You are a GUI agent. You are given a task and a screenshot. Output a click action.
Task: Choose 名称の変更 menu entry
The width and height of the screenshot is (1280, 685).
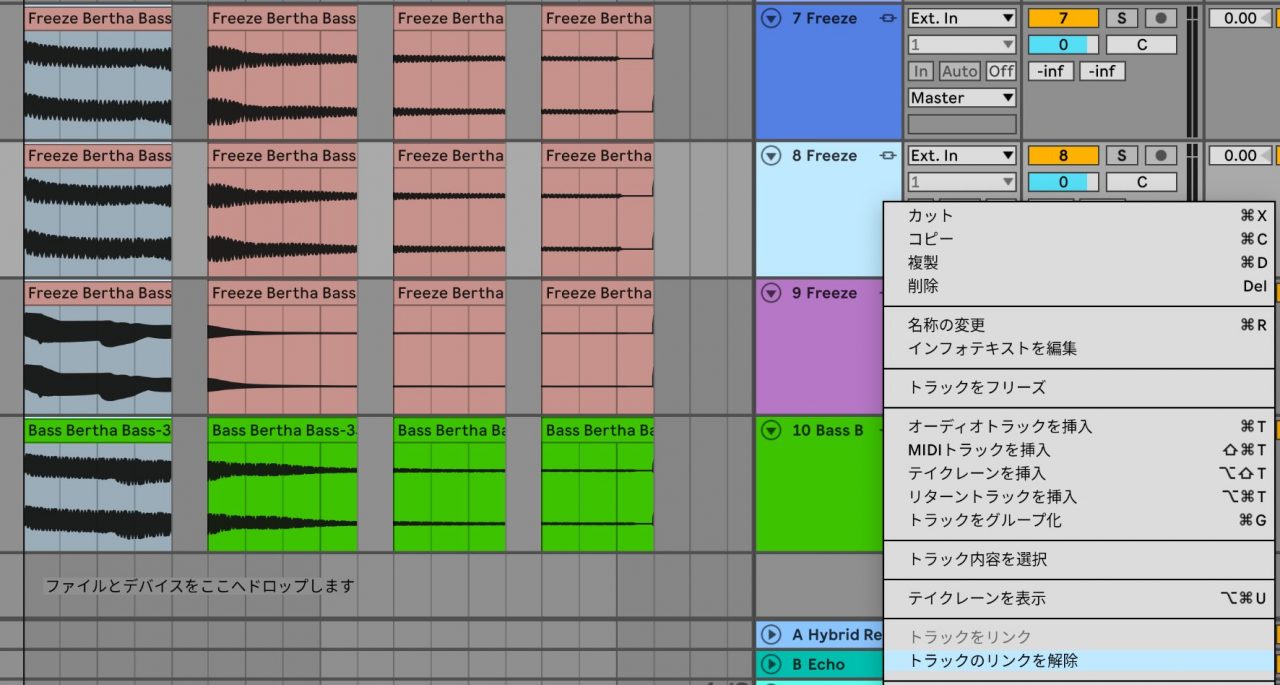click(1080, 325)
